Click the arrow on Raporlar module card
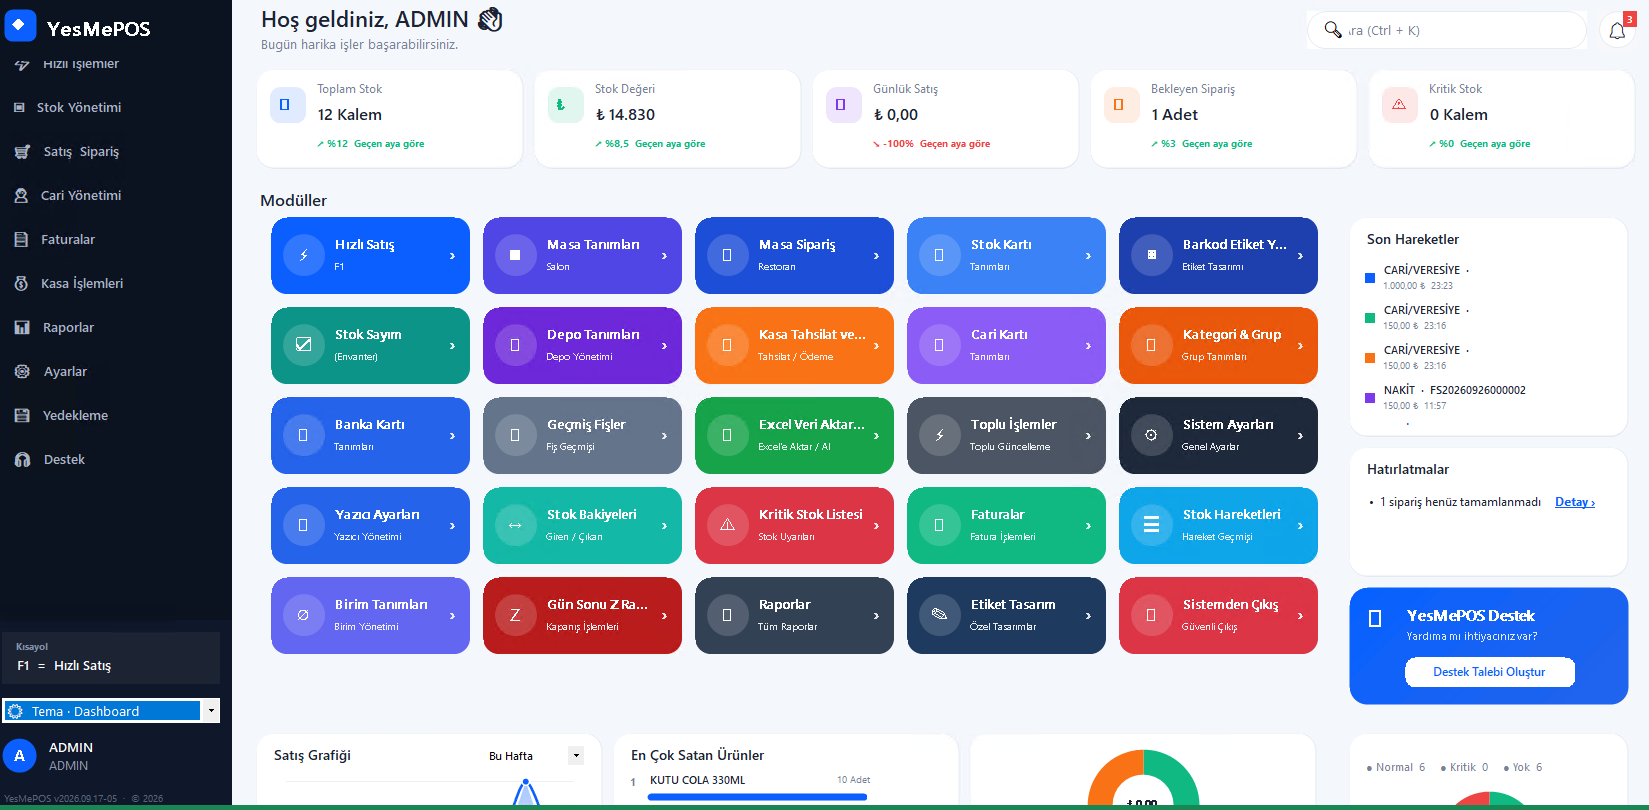The width and height of the screenshot is (1649, 810). click(x=876, y=616)
